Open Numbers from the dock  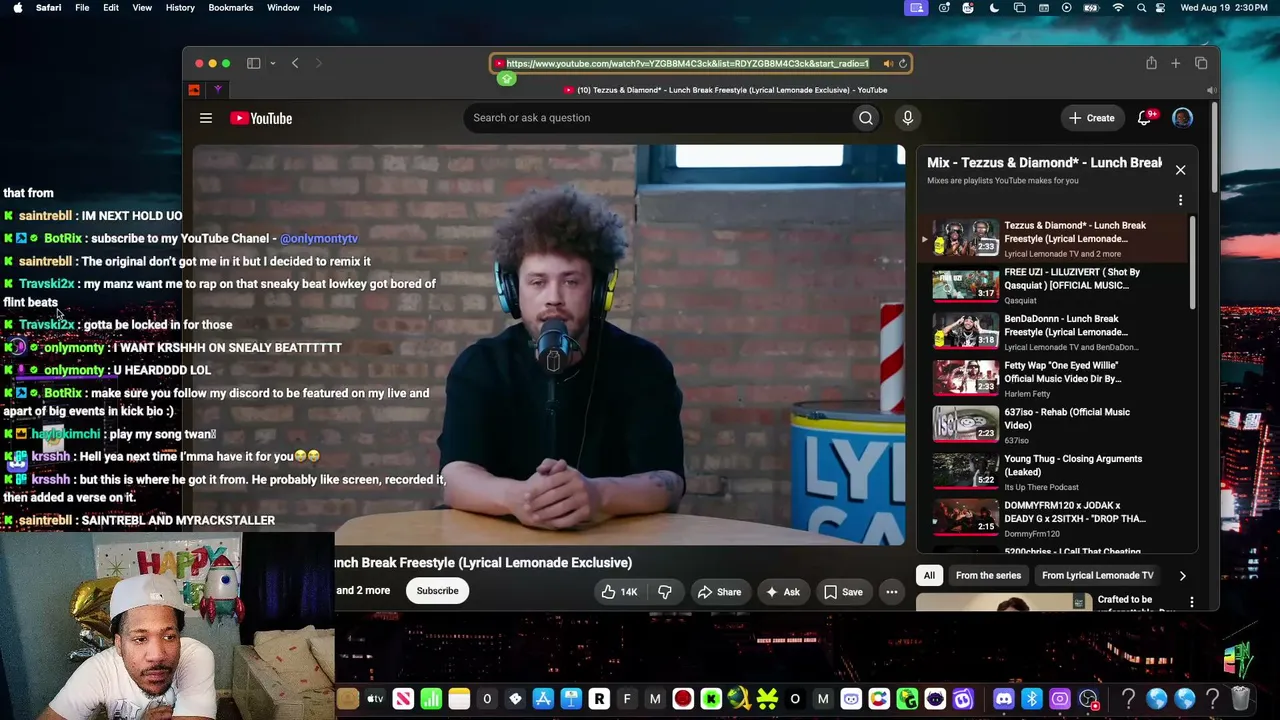tap(431, 699)
